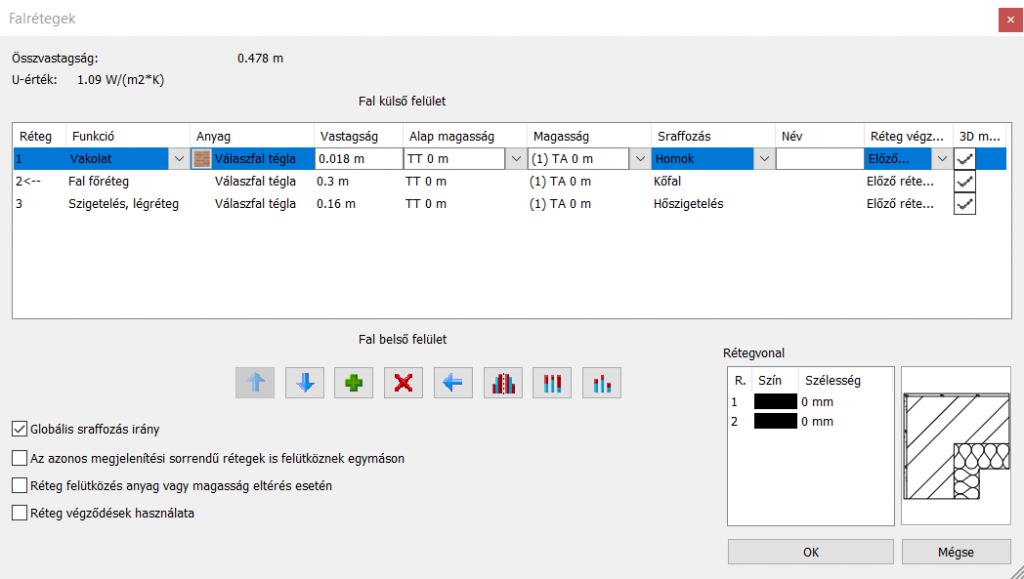Image resolution: width=1024 pixels, height=579 pixels.
Task: Click black color swatch for rétegvonal 1
Action: click(775, 401)
